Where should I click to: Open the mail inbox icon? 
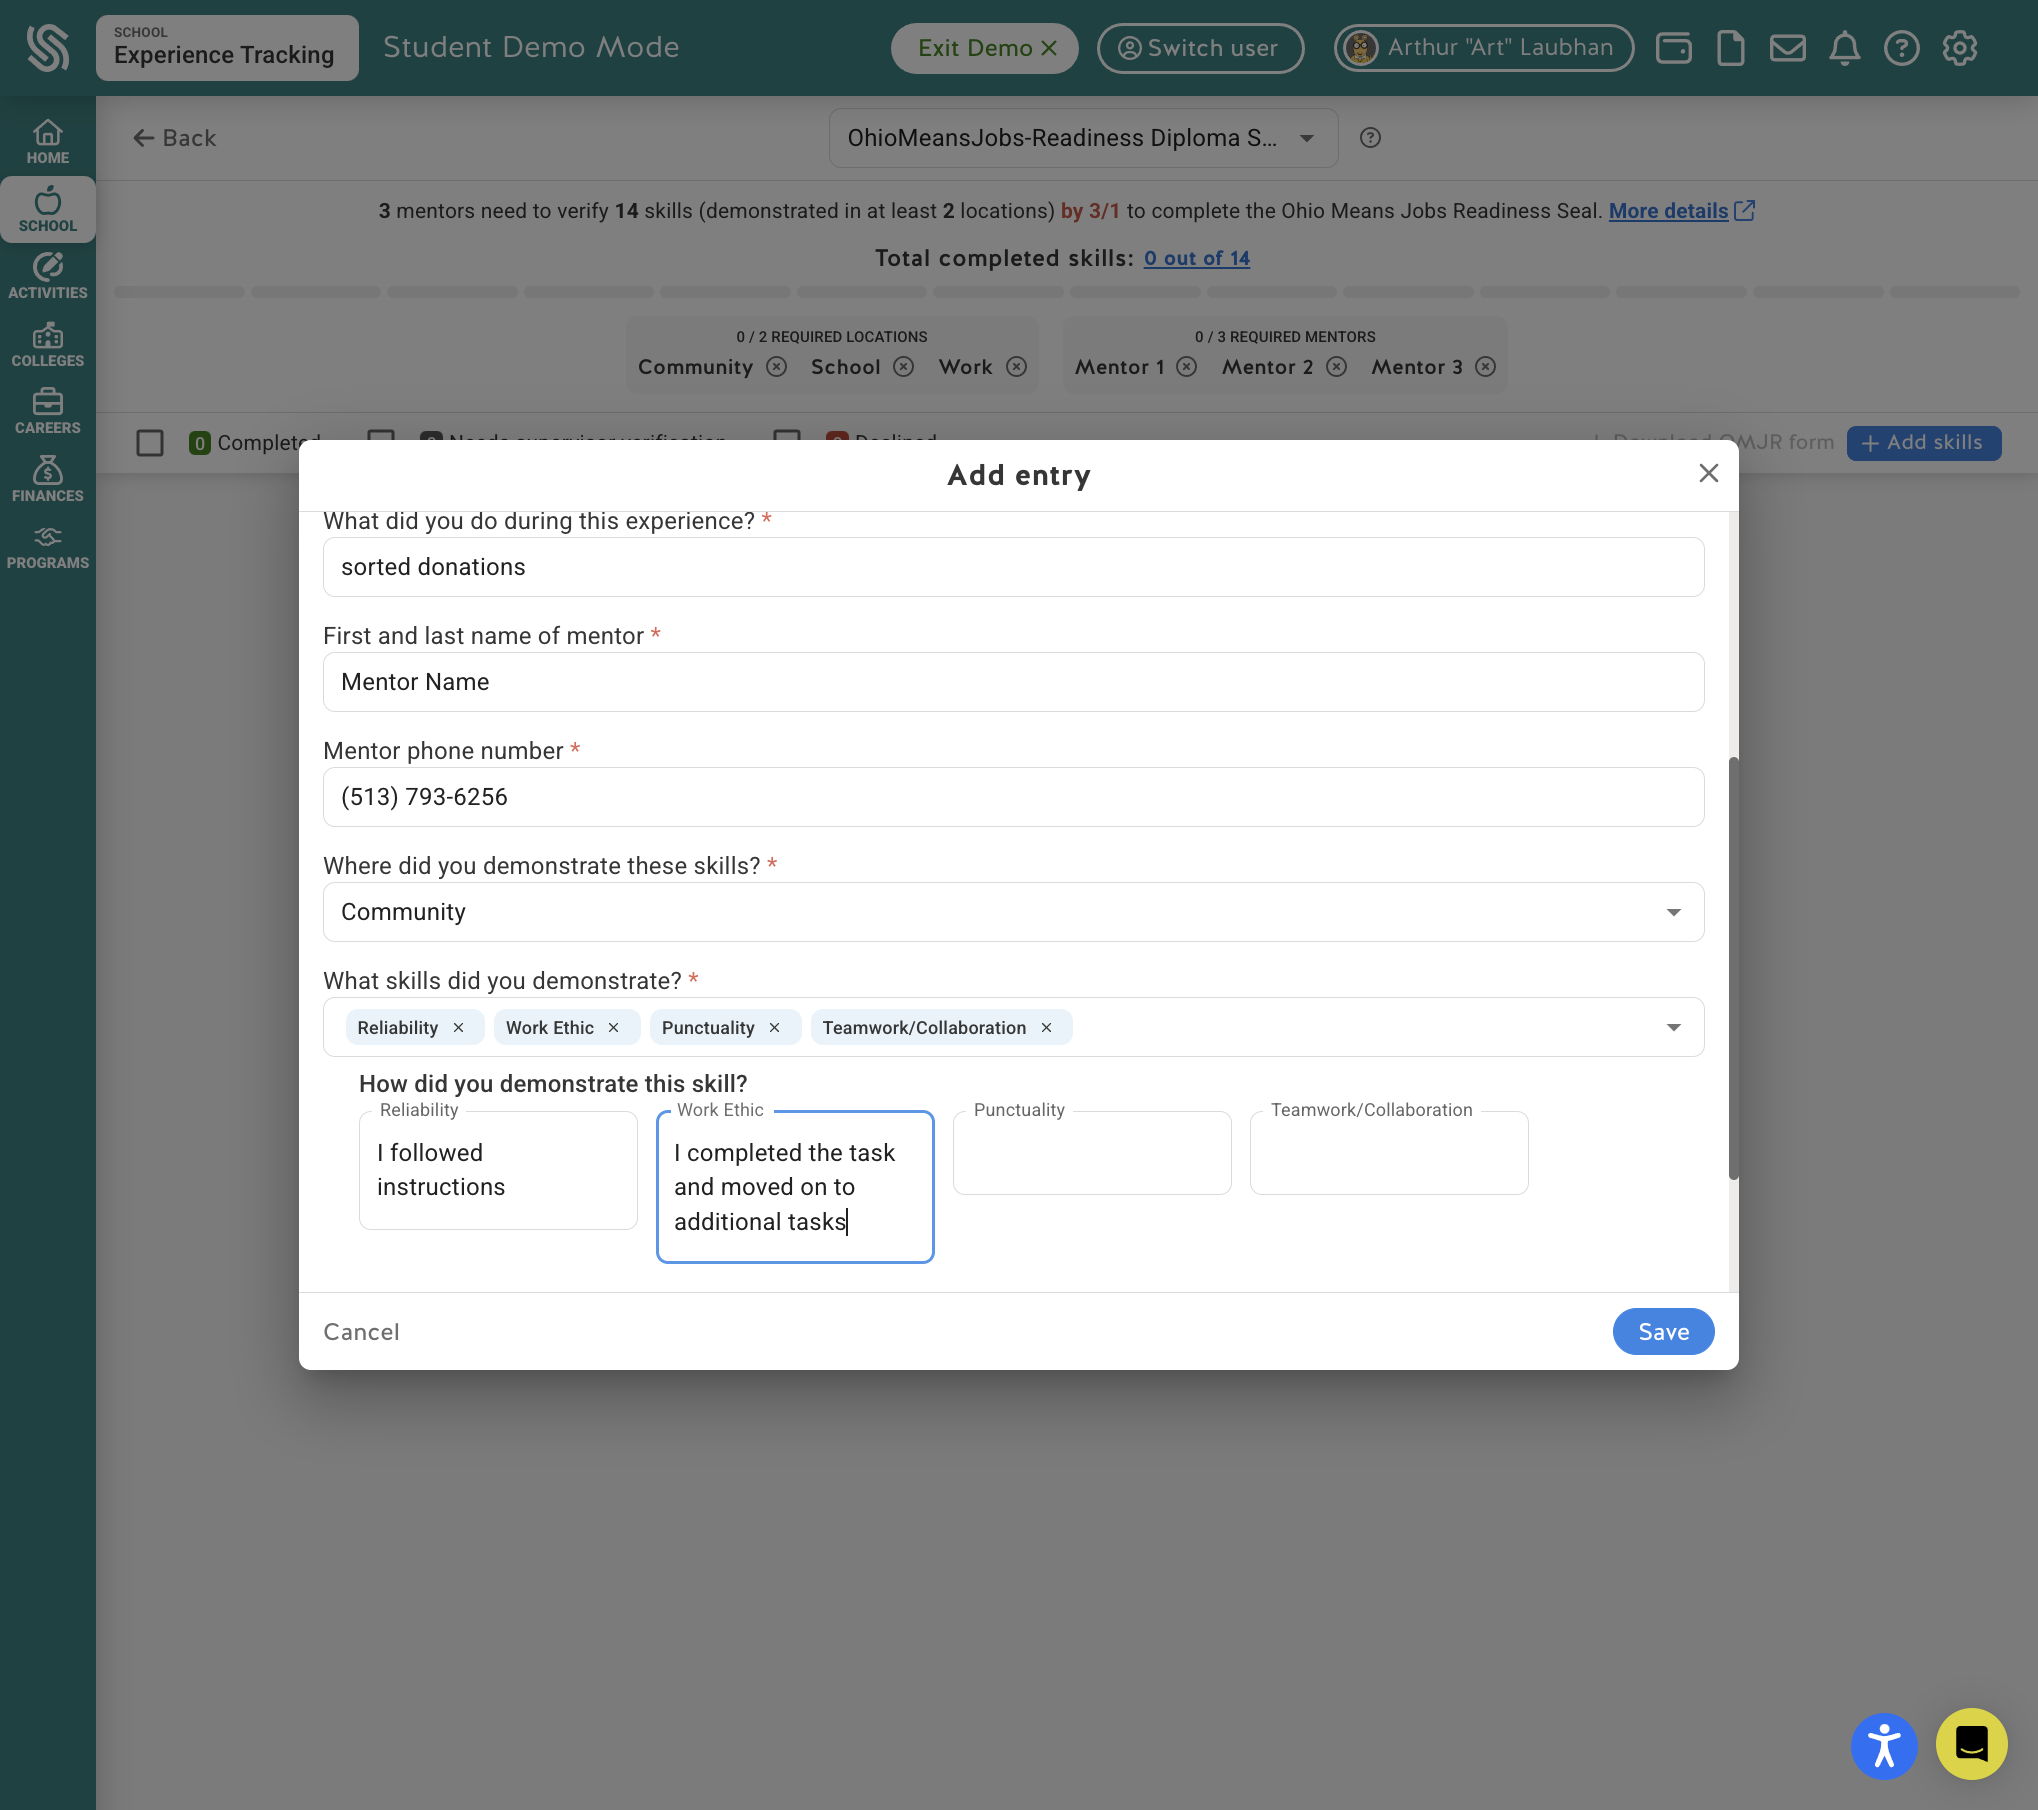click(1787, 48)
